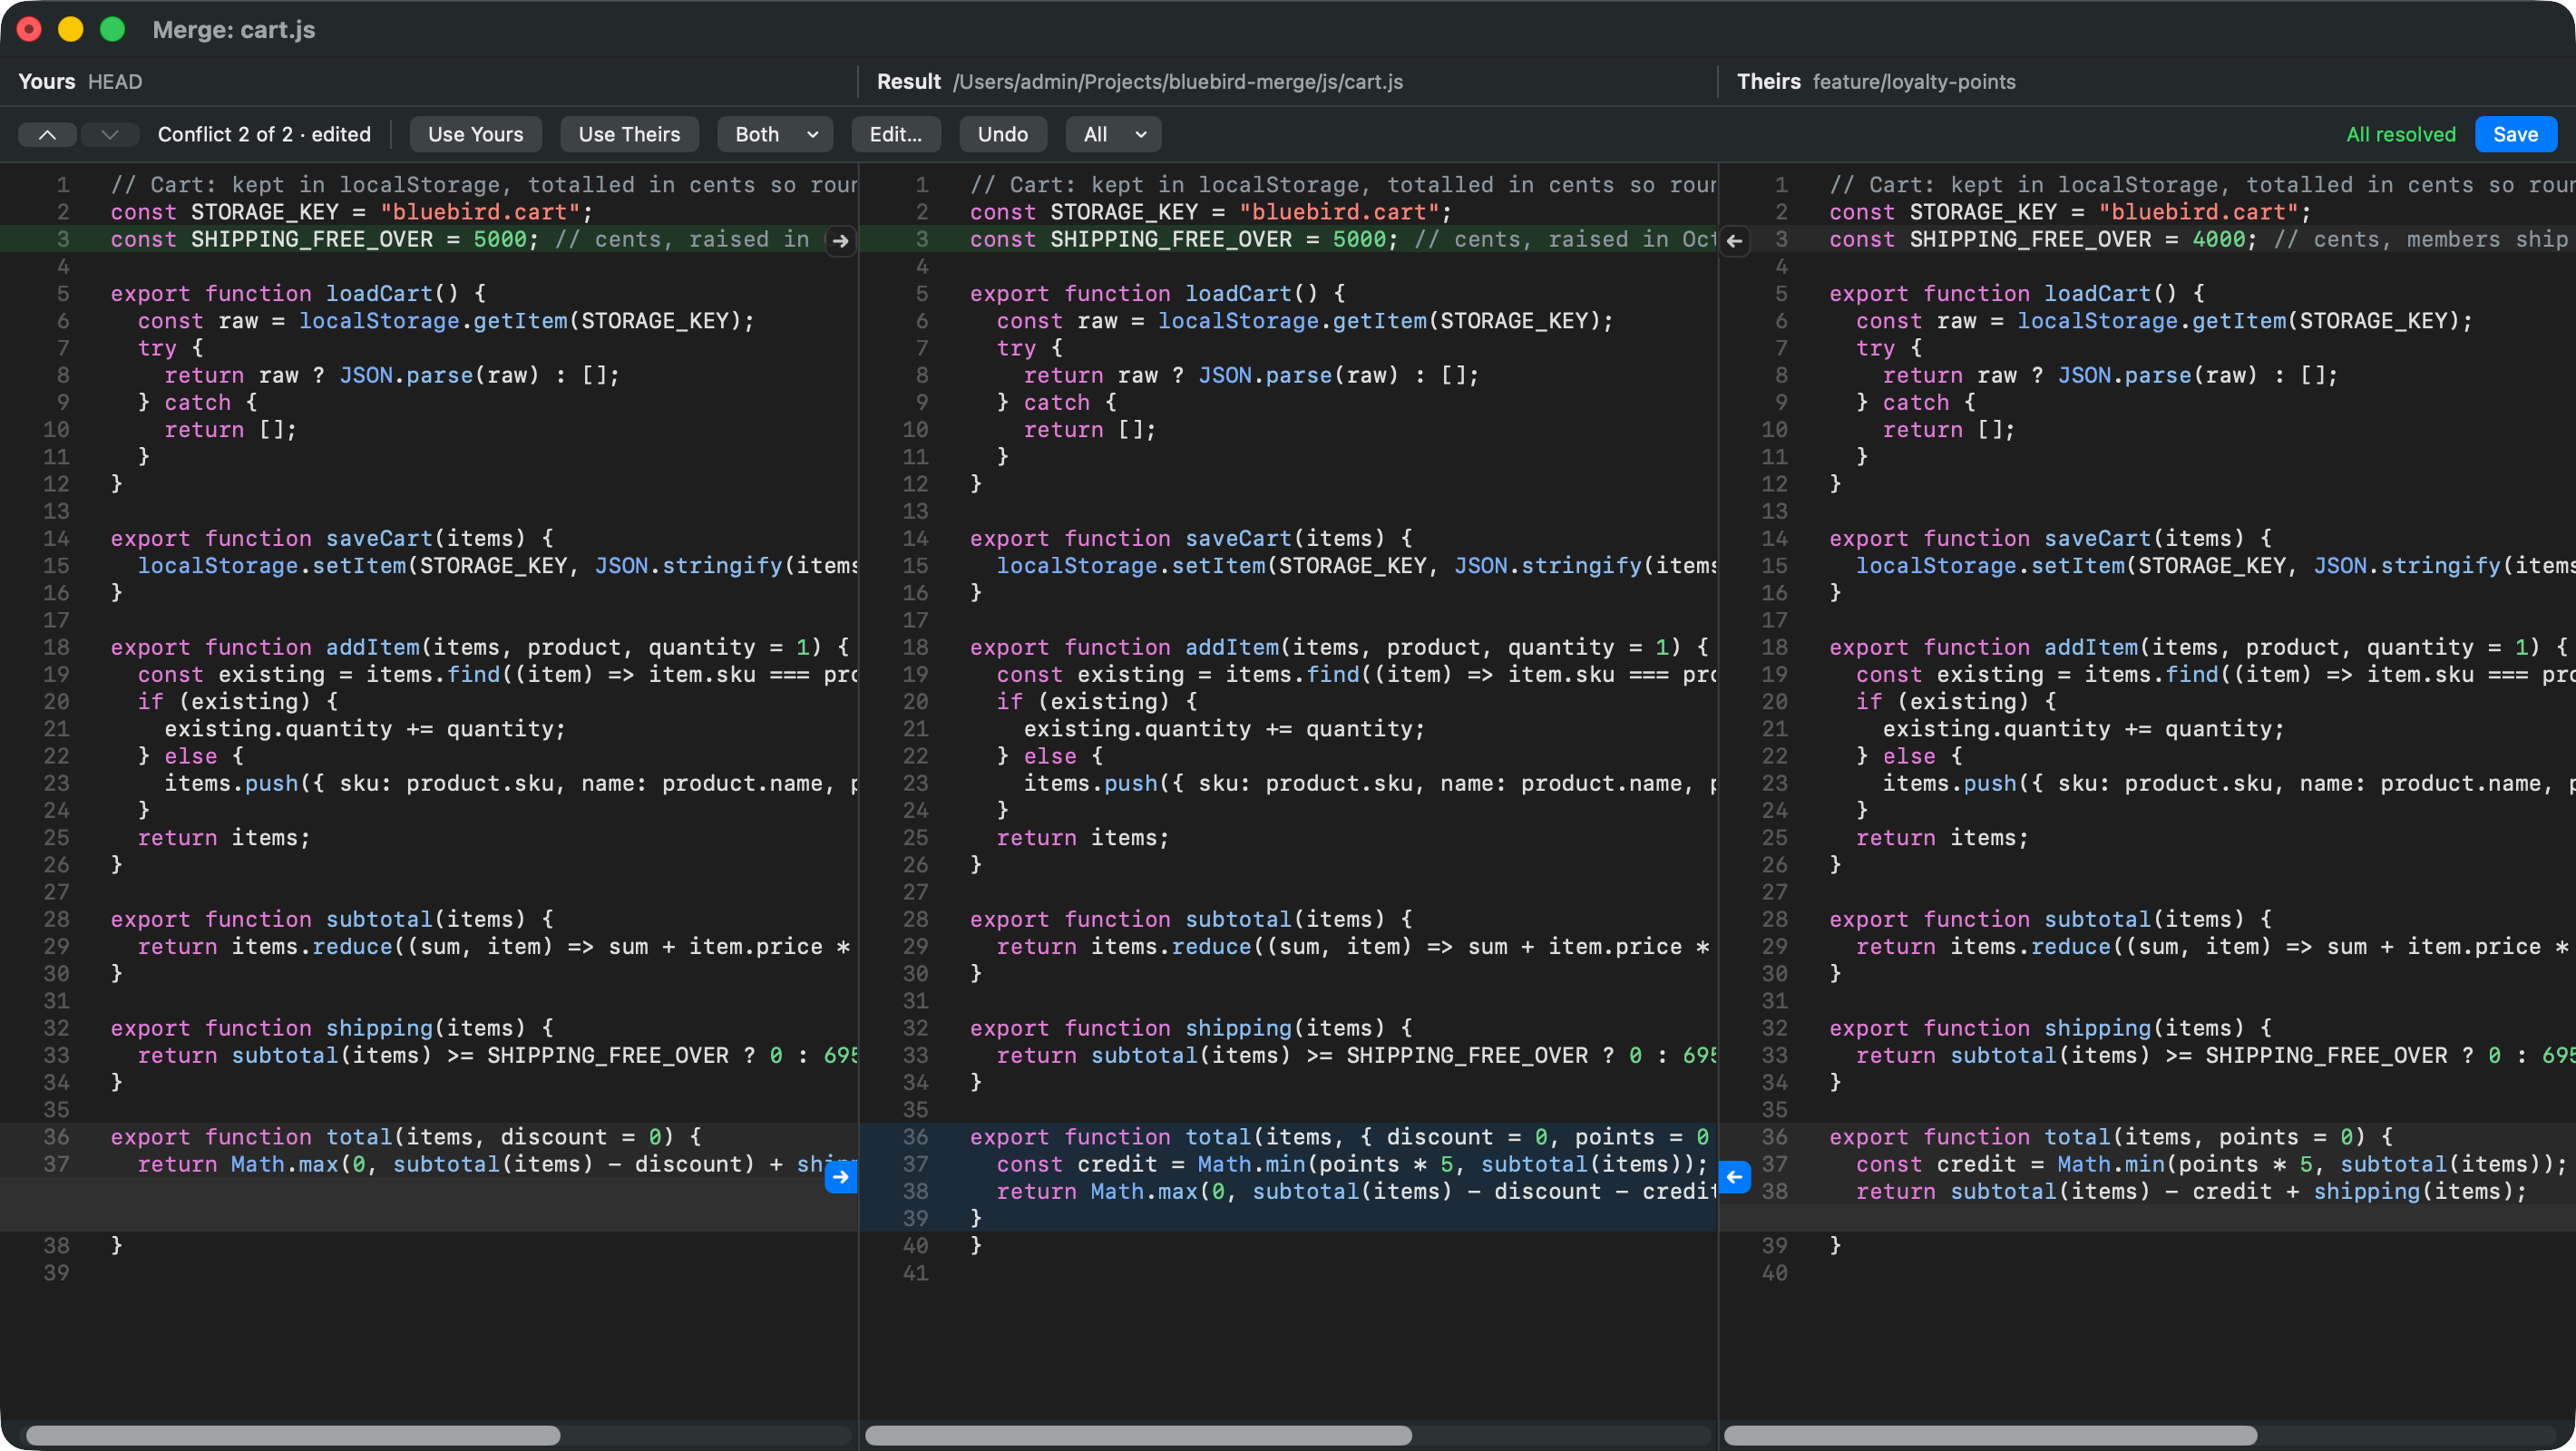Click the horizontal scrollbar of Yours pane
Screen dimensions: 2576x1451
pos(293,1435)
